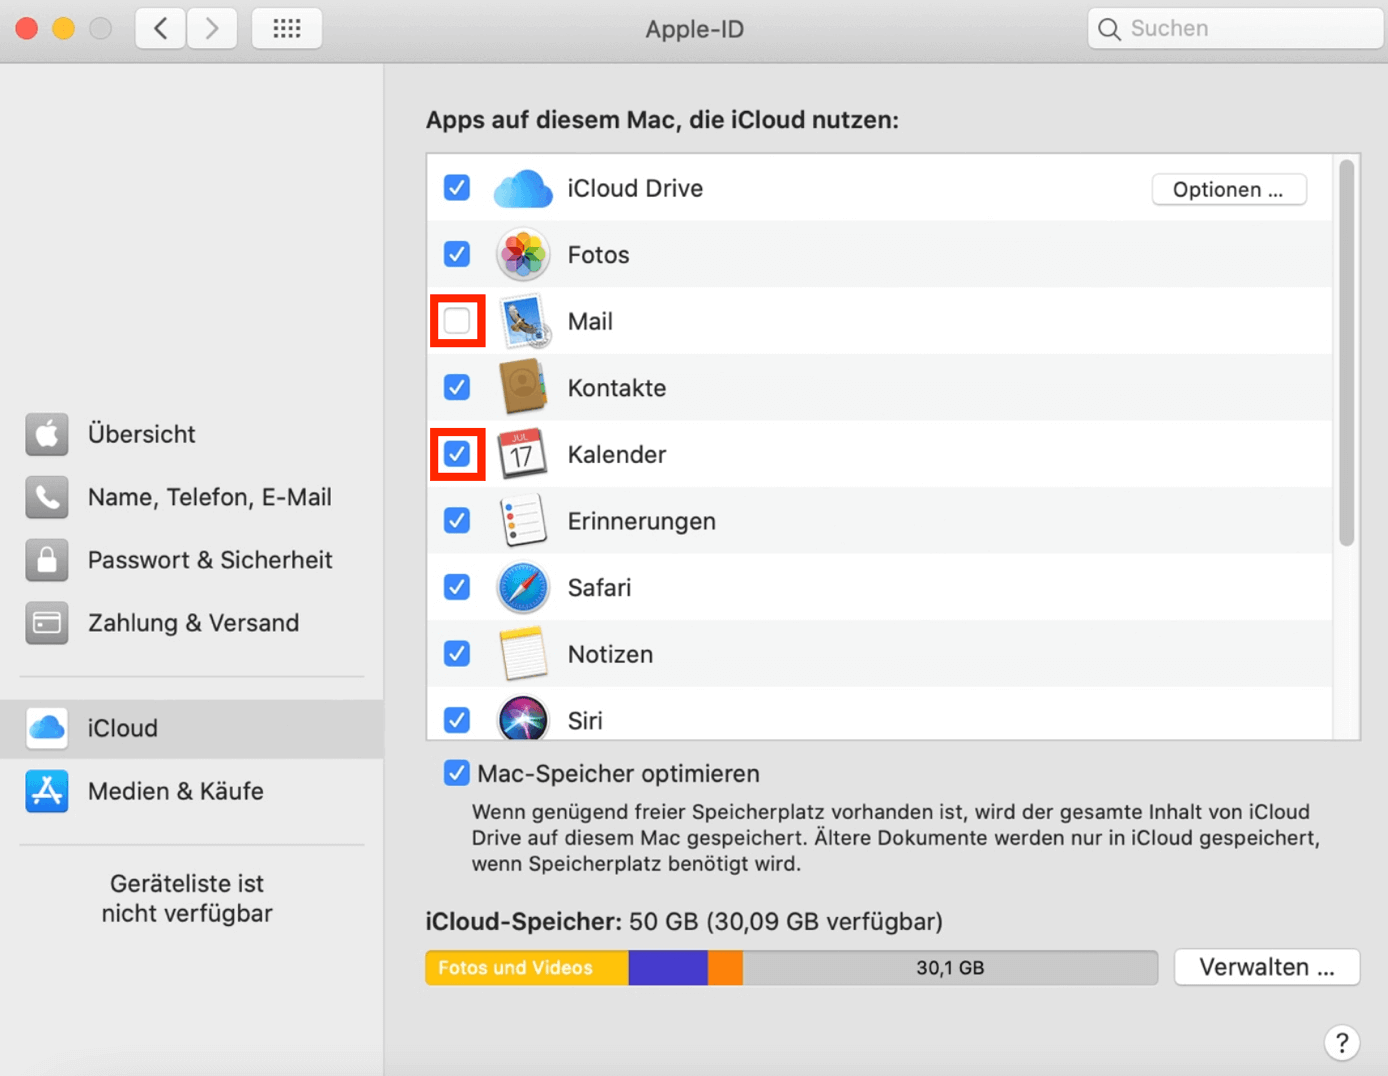Click the Siri icon
The width and height of the screenshot is (1388, 1076).
pos(523,719)
